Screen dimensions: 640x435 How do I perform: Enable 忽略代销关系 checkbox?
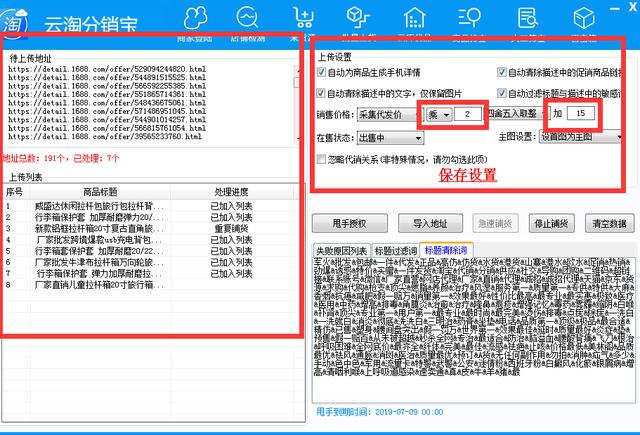click(321, 159)
